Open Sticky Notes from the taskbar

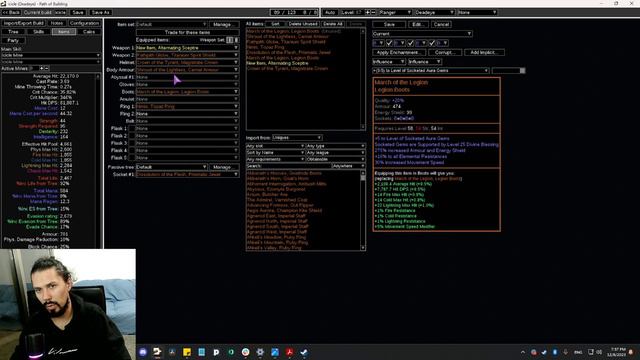coord(187,352)
